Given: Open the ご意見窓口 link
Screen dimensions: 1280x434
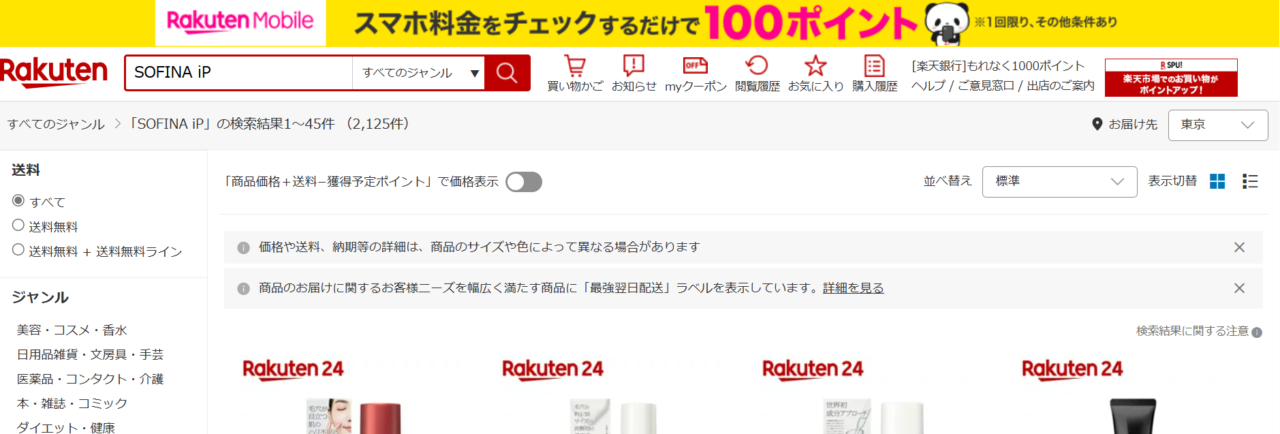Looking at the screenshot, I should (x=987, y=86).
